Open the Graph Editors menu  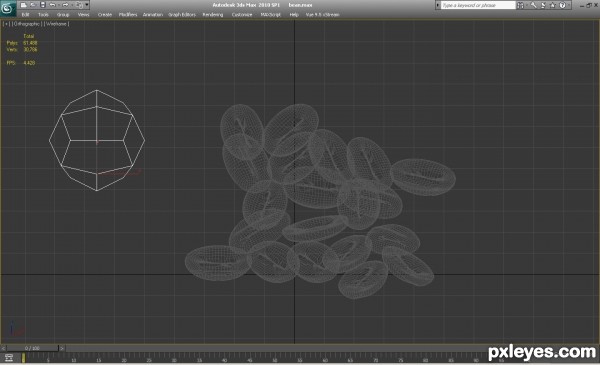(182, 15)
